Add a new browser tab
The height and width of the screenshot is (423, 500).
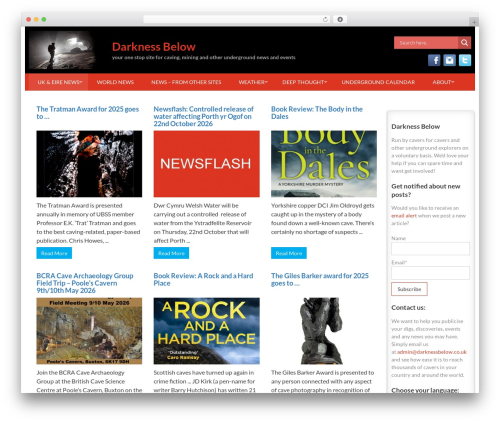pyautogui.click(x=474, y=22)
